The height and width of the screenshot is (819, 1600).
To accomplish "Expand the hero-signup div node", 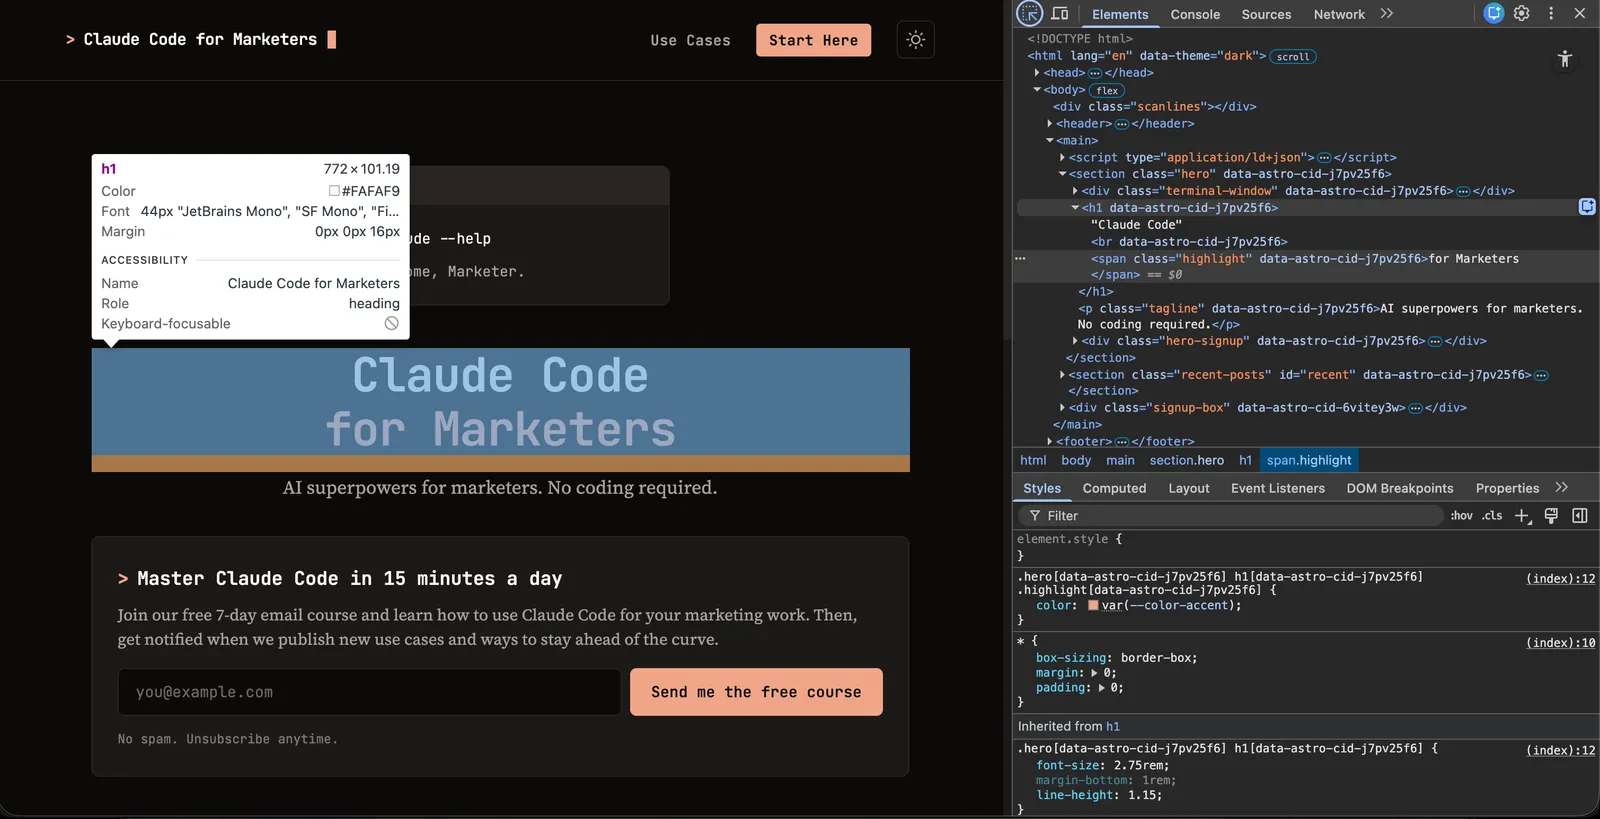I will point(1075,341).
